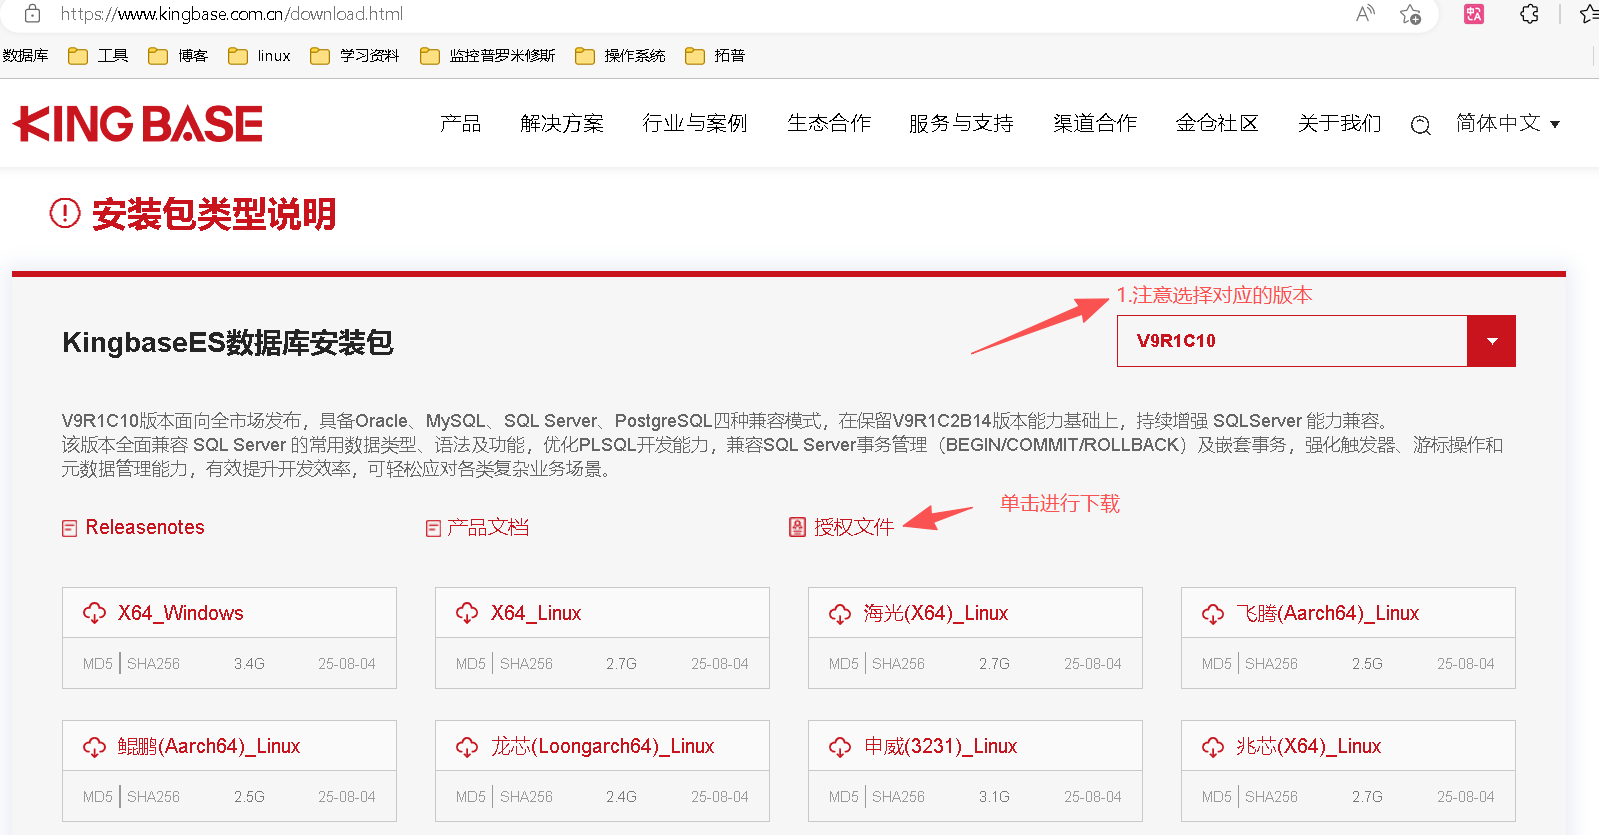Download the 鲲鹏(Aarch64)_Linux package

click(x=209, y=746)
